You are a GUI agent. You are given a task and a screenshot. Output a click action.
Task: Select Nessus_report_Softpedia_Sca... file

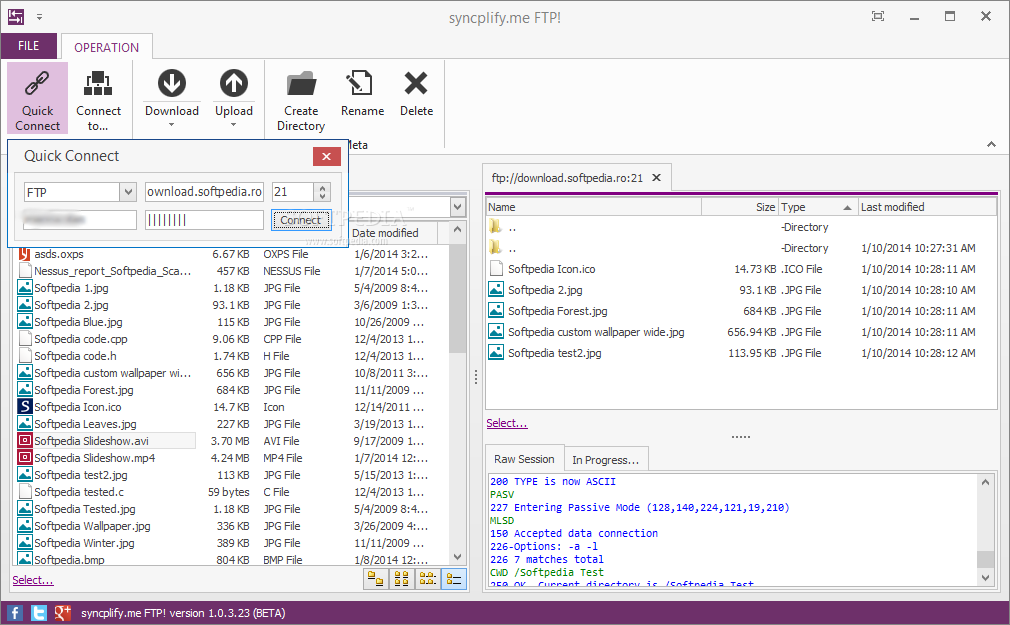click(x=113, y=271)
